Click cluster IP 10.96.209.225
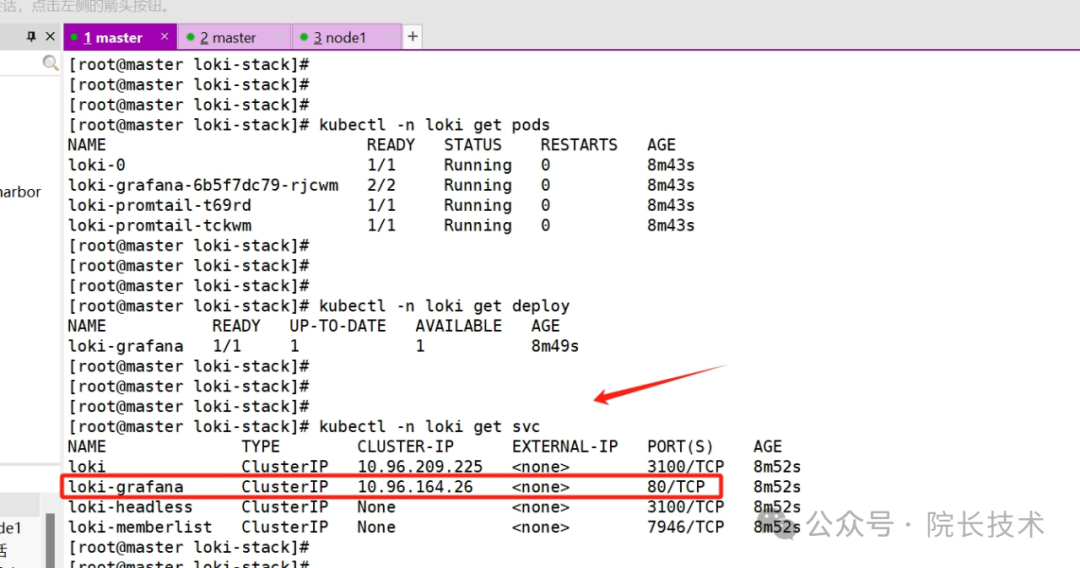The height and width of the screenshot is (568, 1080). coord(420,467)
